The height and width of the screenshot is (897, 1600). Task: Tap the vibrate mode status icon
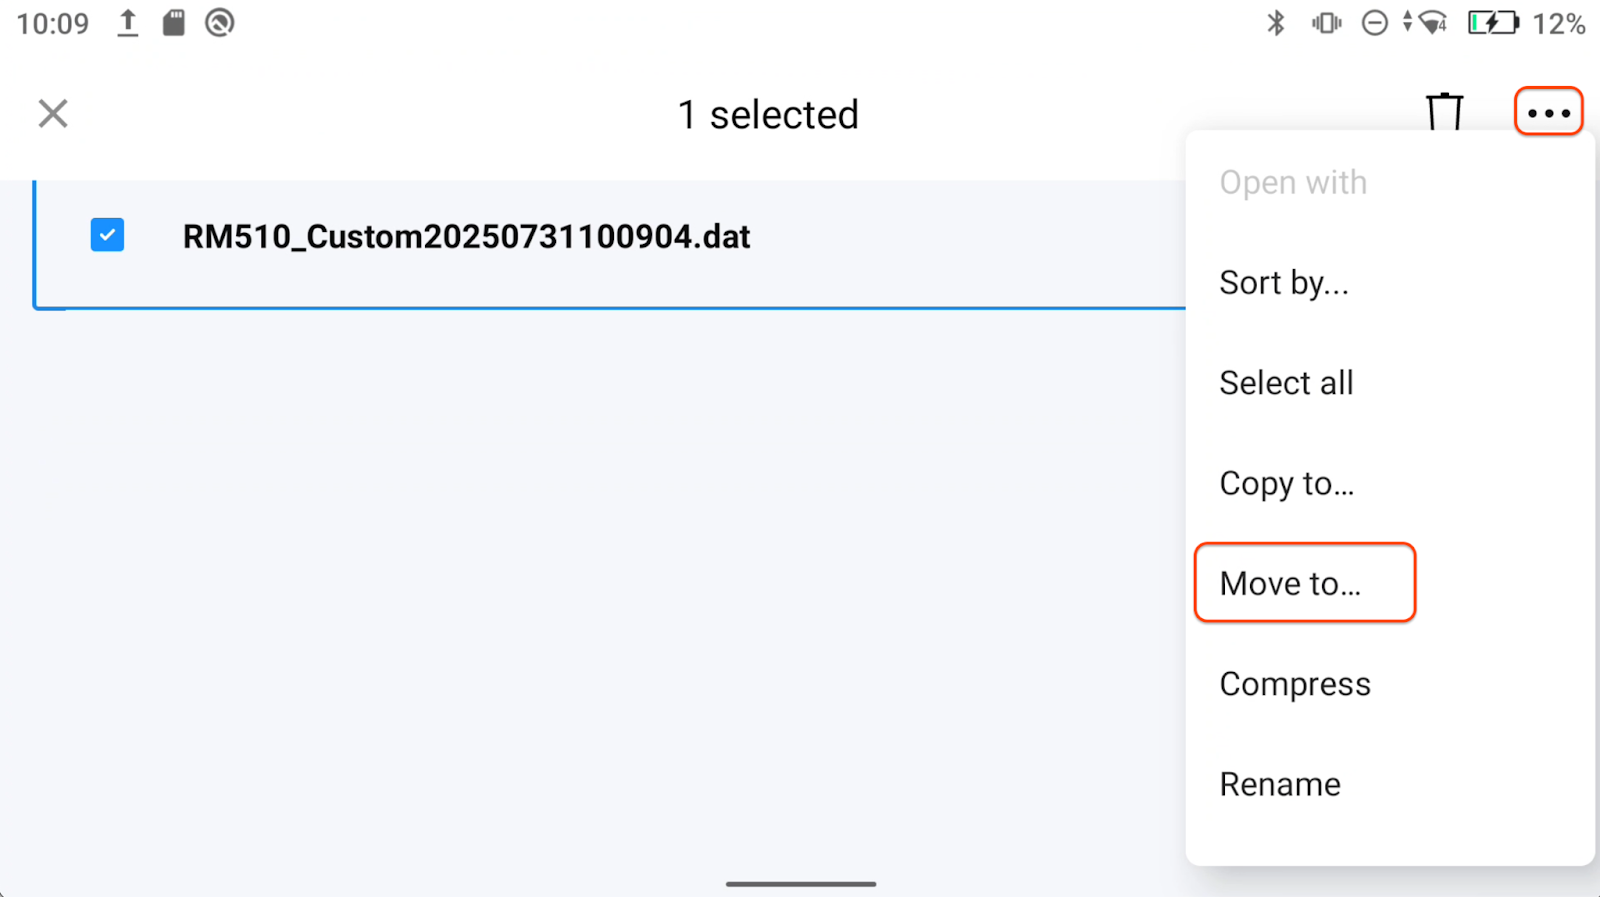pos(1326,23)
